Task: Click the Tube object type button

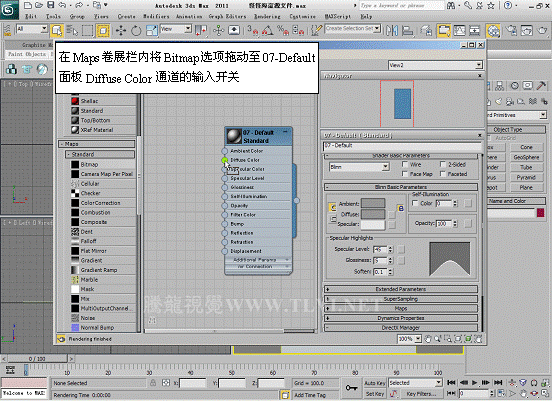Action: click(526, 167)
